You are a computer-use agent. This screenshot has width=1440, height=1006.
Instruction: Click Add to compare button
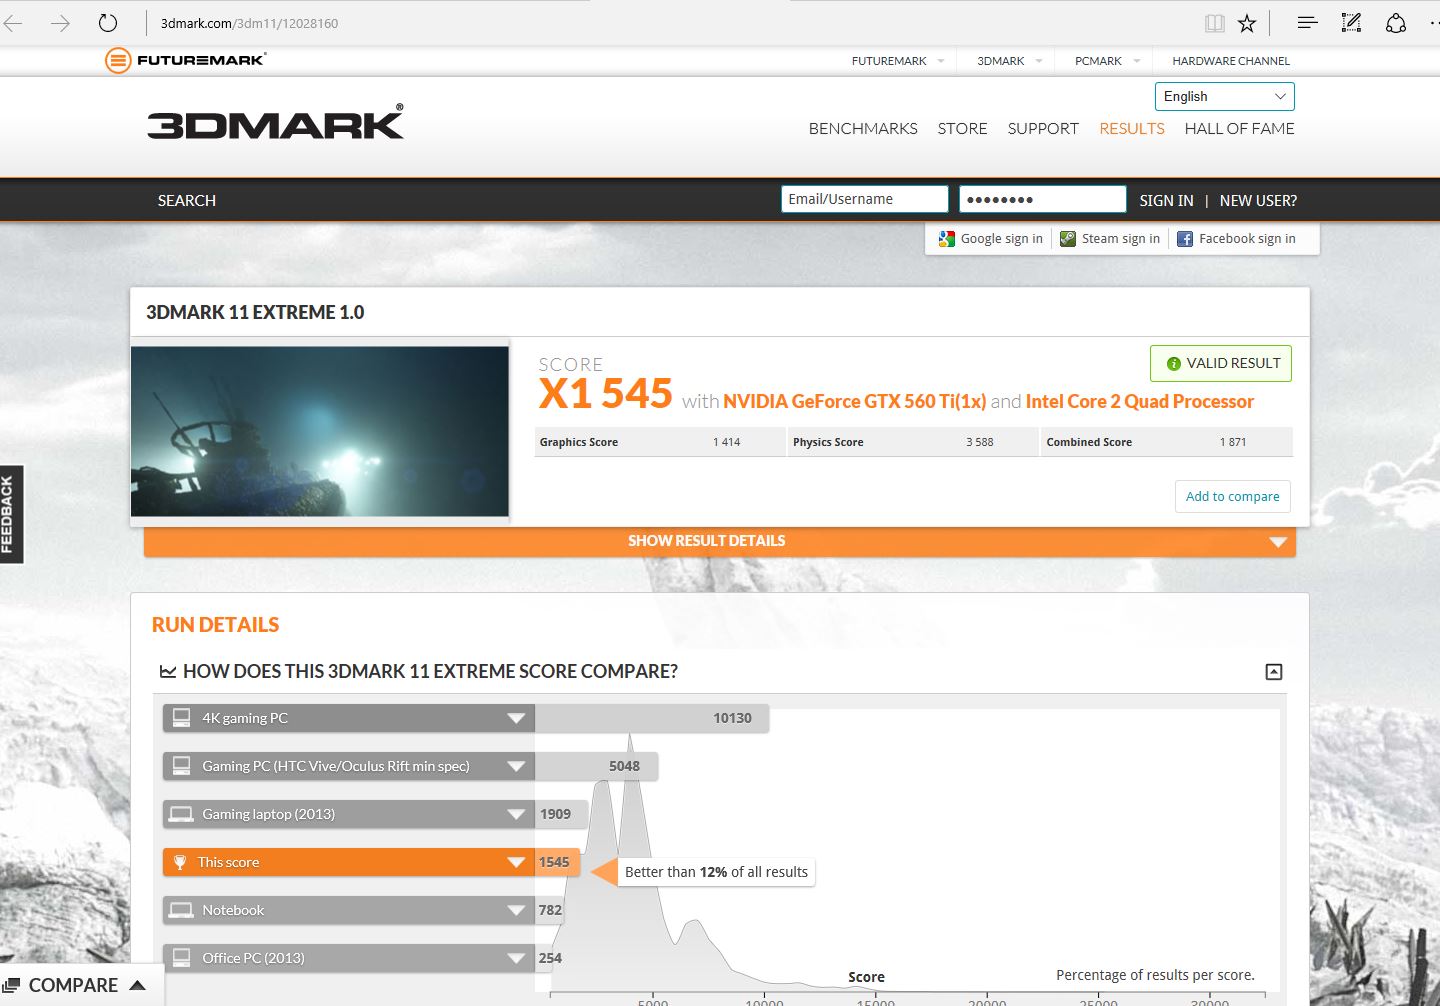point(1232,497)
